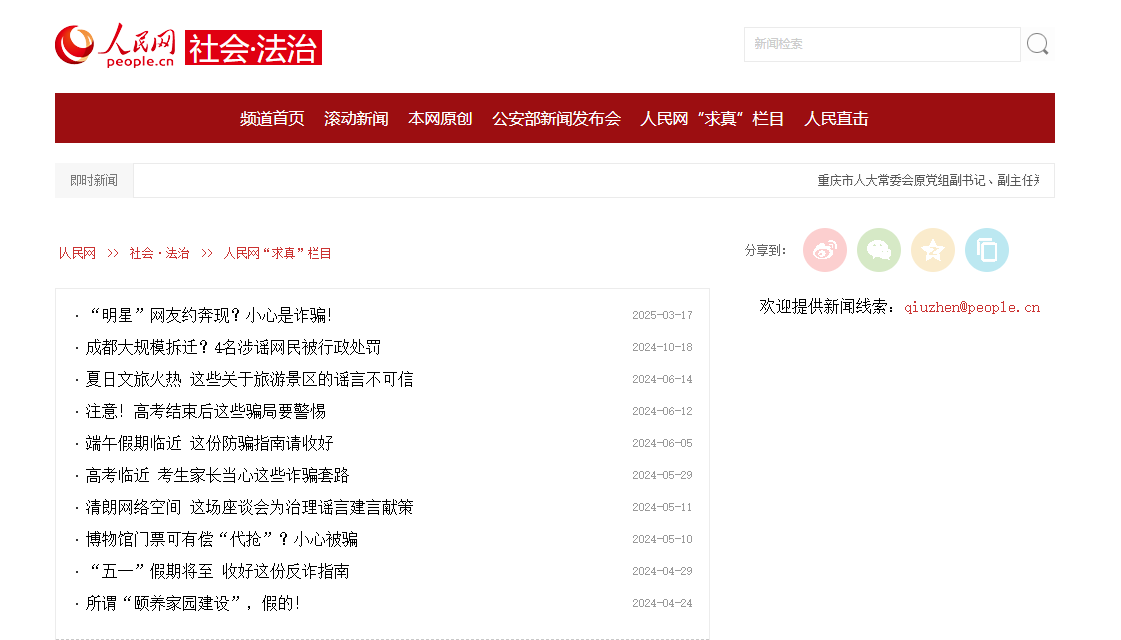
Task: Share page via Weibo icon
Action: pos(825,250)
